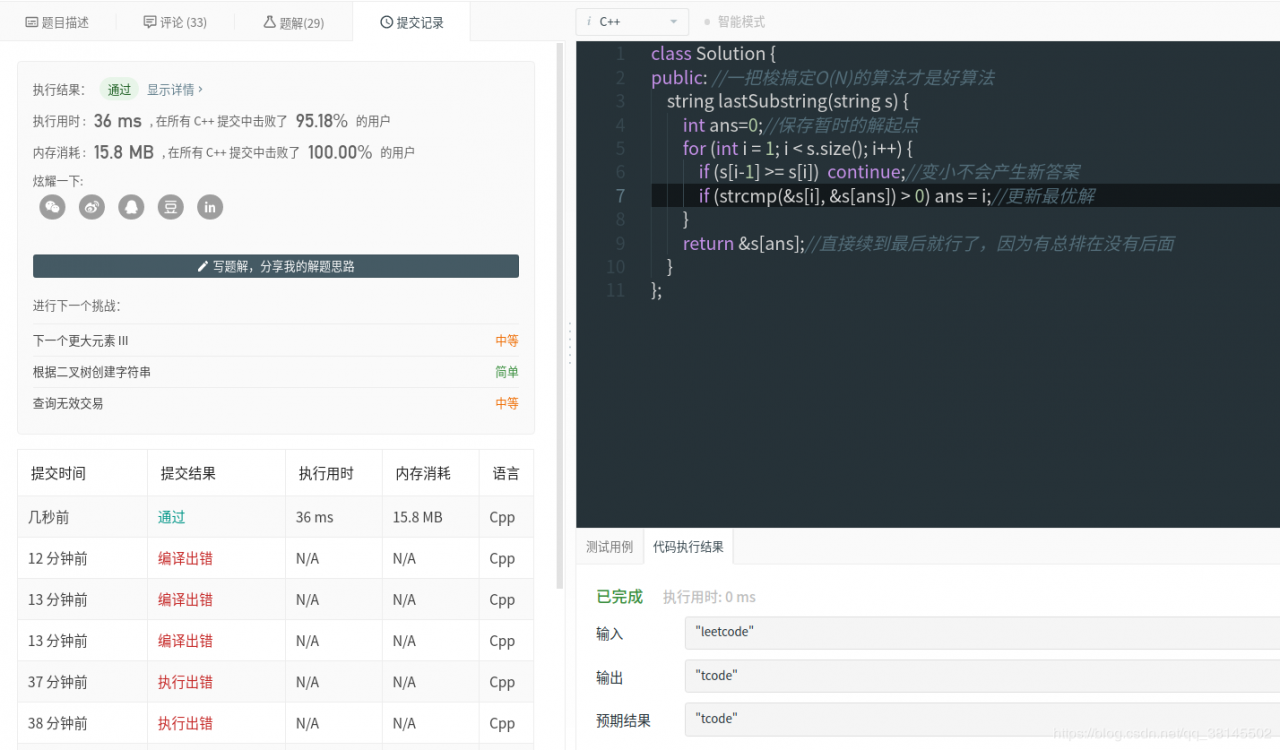Click the 输出 field showing "tcode"
1280x750 pixels.
(981, 676)
